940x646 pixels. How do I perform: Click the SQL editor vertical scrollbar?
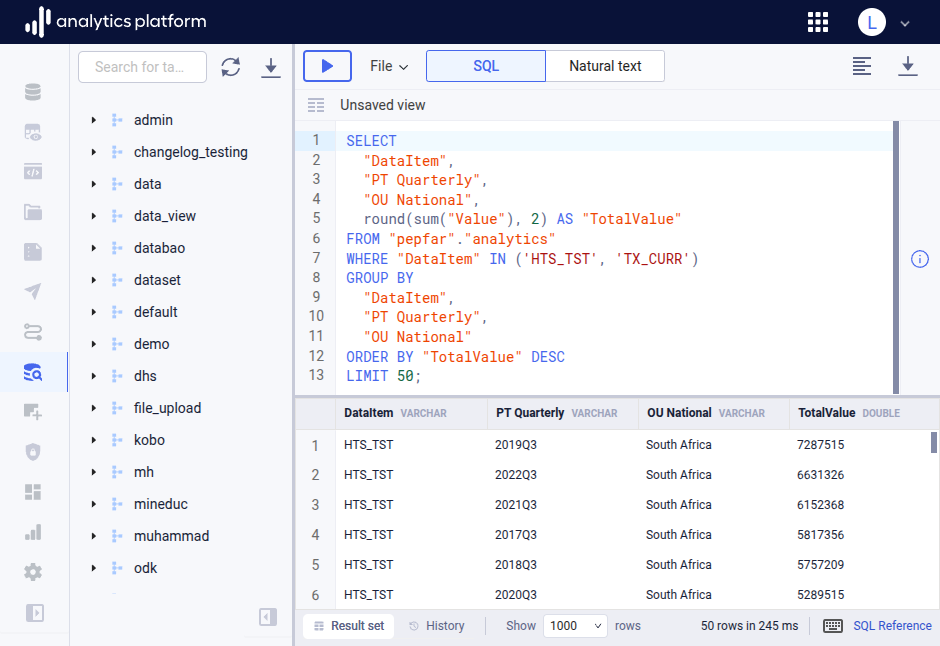(896, 257)
